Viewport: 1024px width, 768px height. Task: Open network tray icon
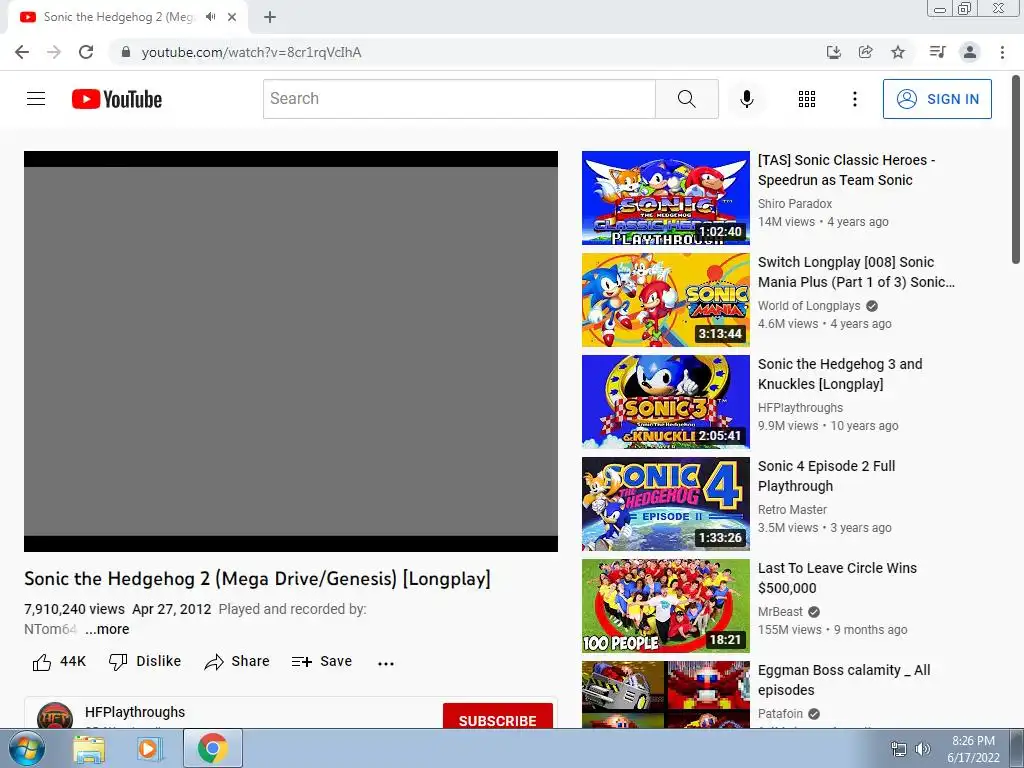899,749
